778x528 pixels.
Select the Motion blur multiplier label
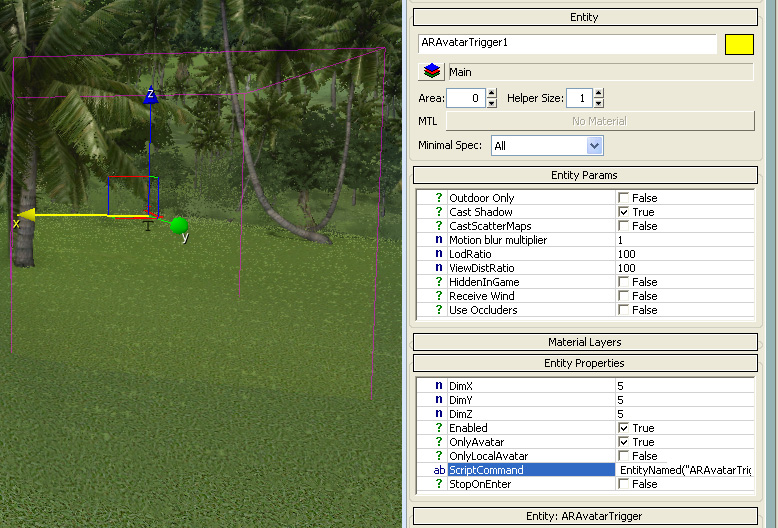tap(498, 240)
